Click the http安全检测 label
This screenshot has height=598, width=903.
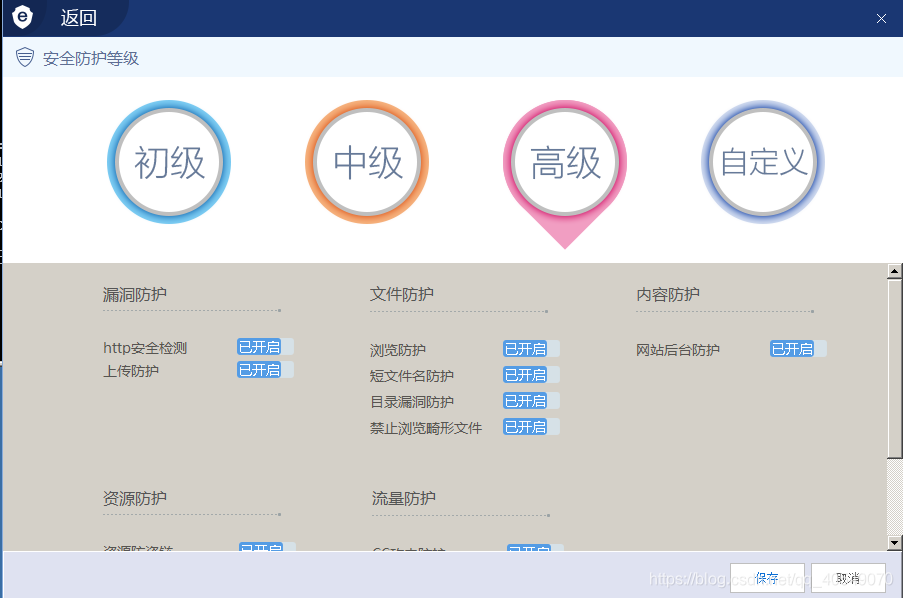coord(145,348)
